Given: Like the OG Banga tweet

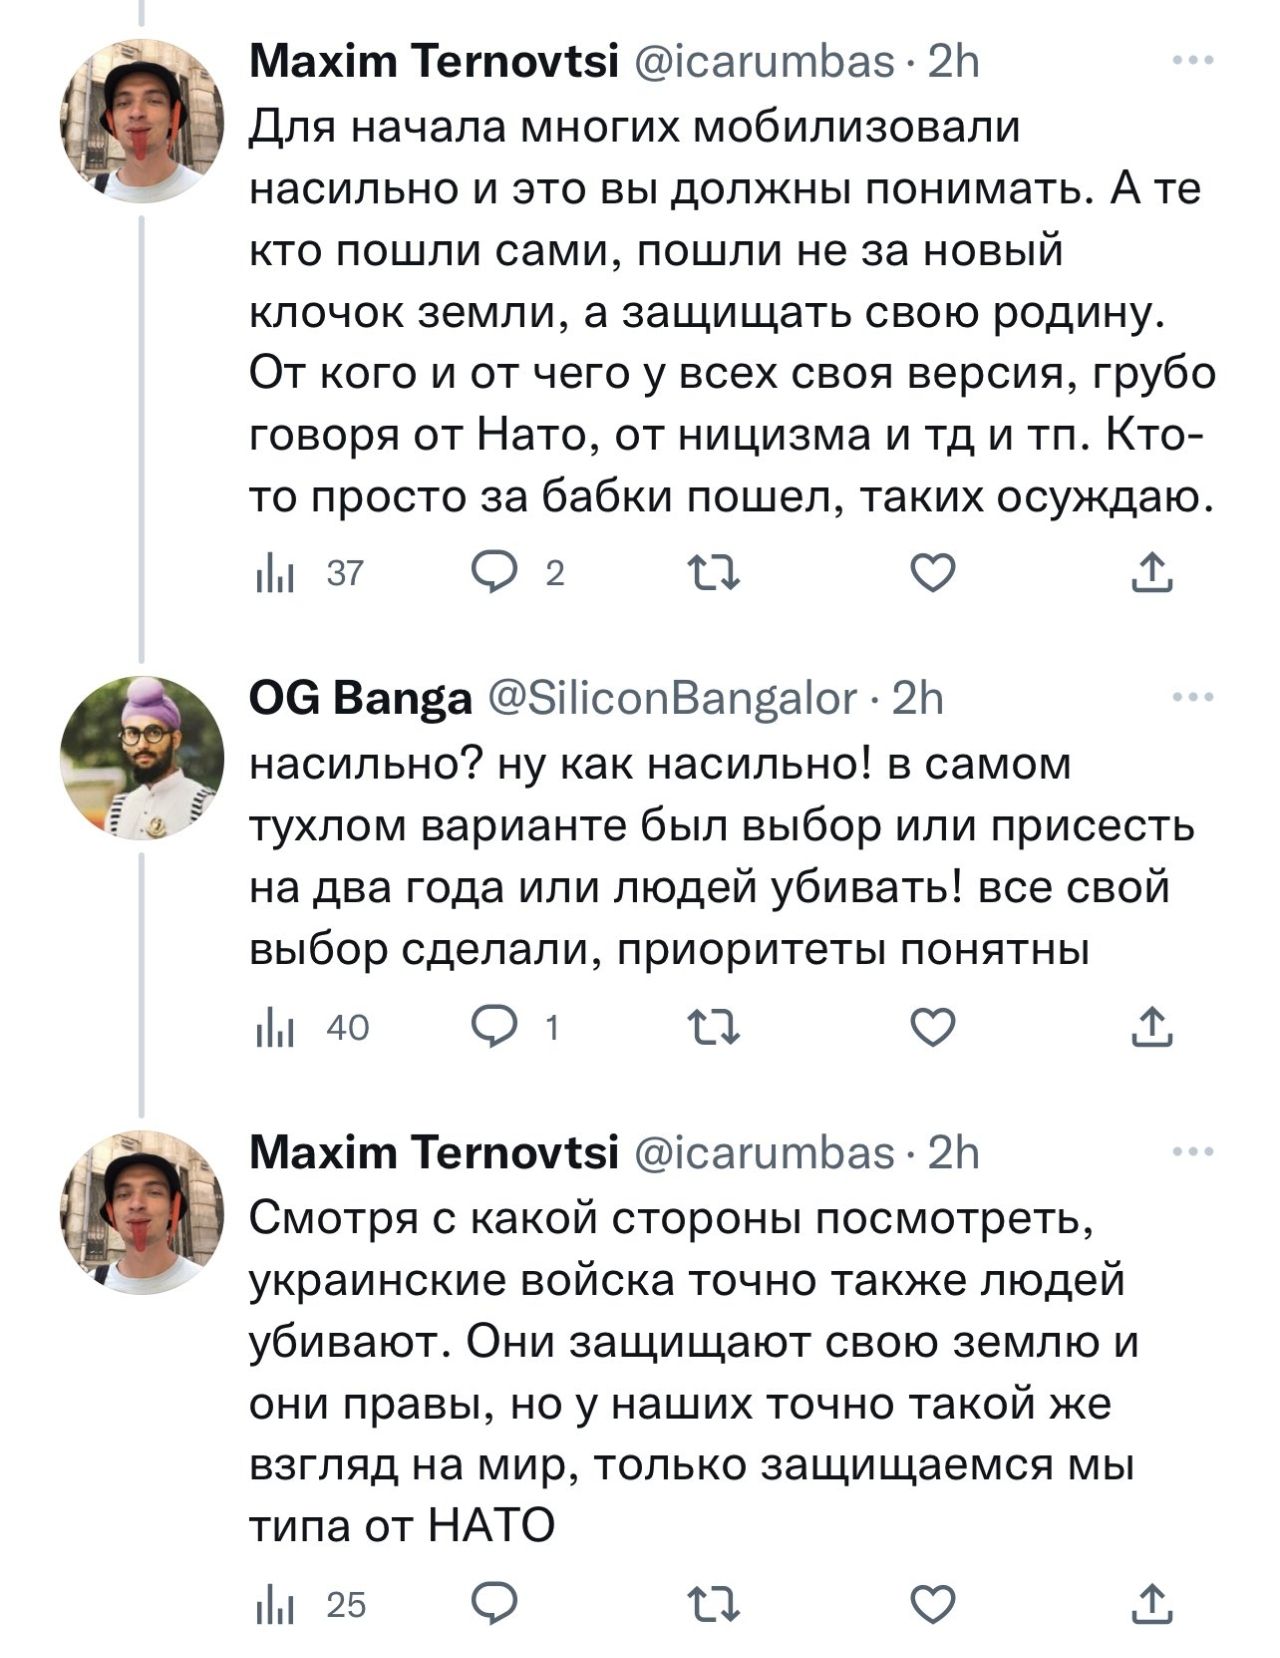Looking at the screenshot, I should 933,1026.
